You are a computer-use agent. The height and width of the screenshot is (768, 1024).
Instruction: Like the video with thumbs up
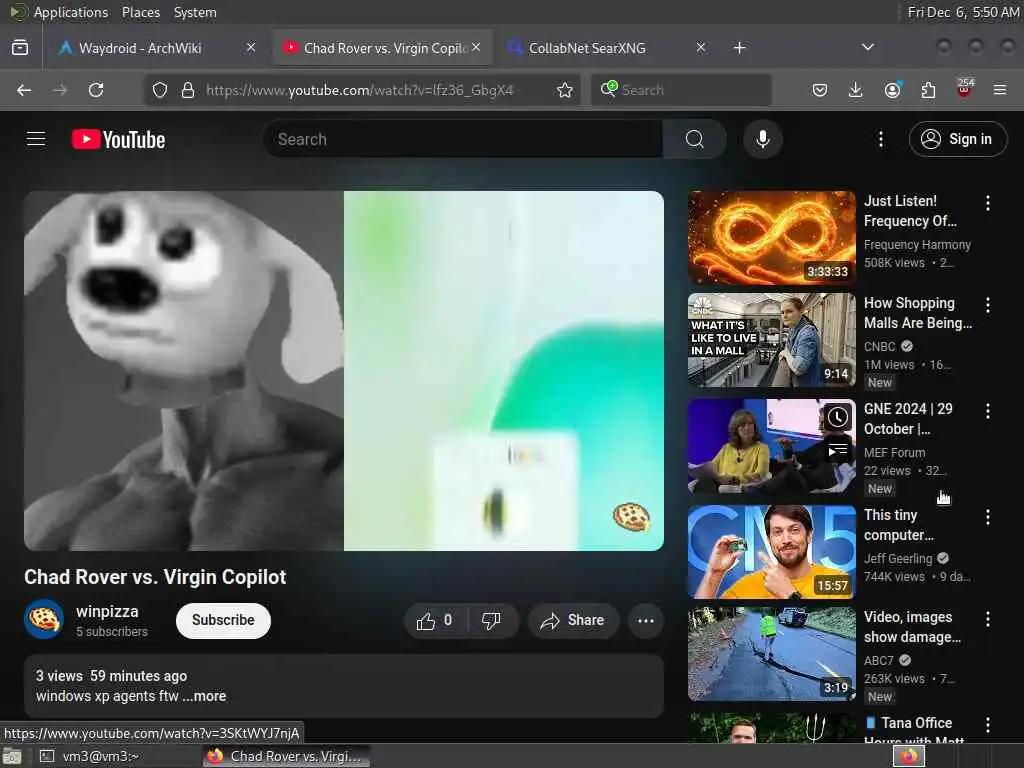pyautogui.click(x=435, y=620)
